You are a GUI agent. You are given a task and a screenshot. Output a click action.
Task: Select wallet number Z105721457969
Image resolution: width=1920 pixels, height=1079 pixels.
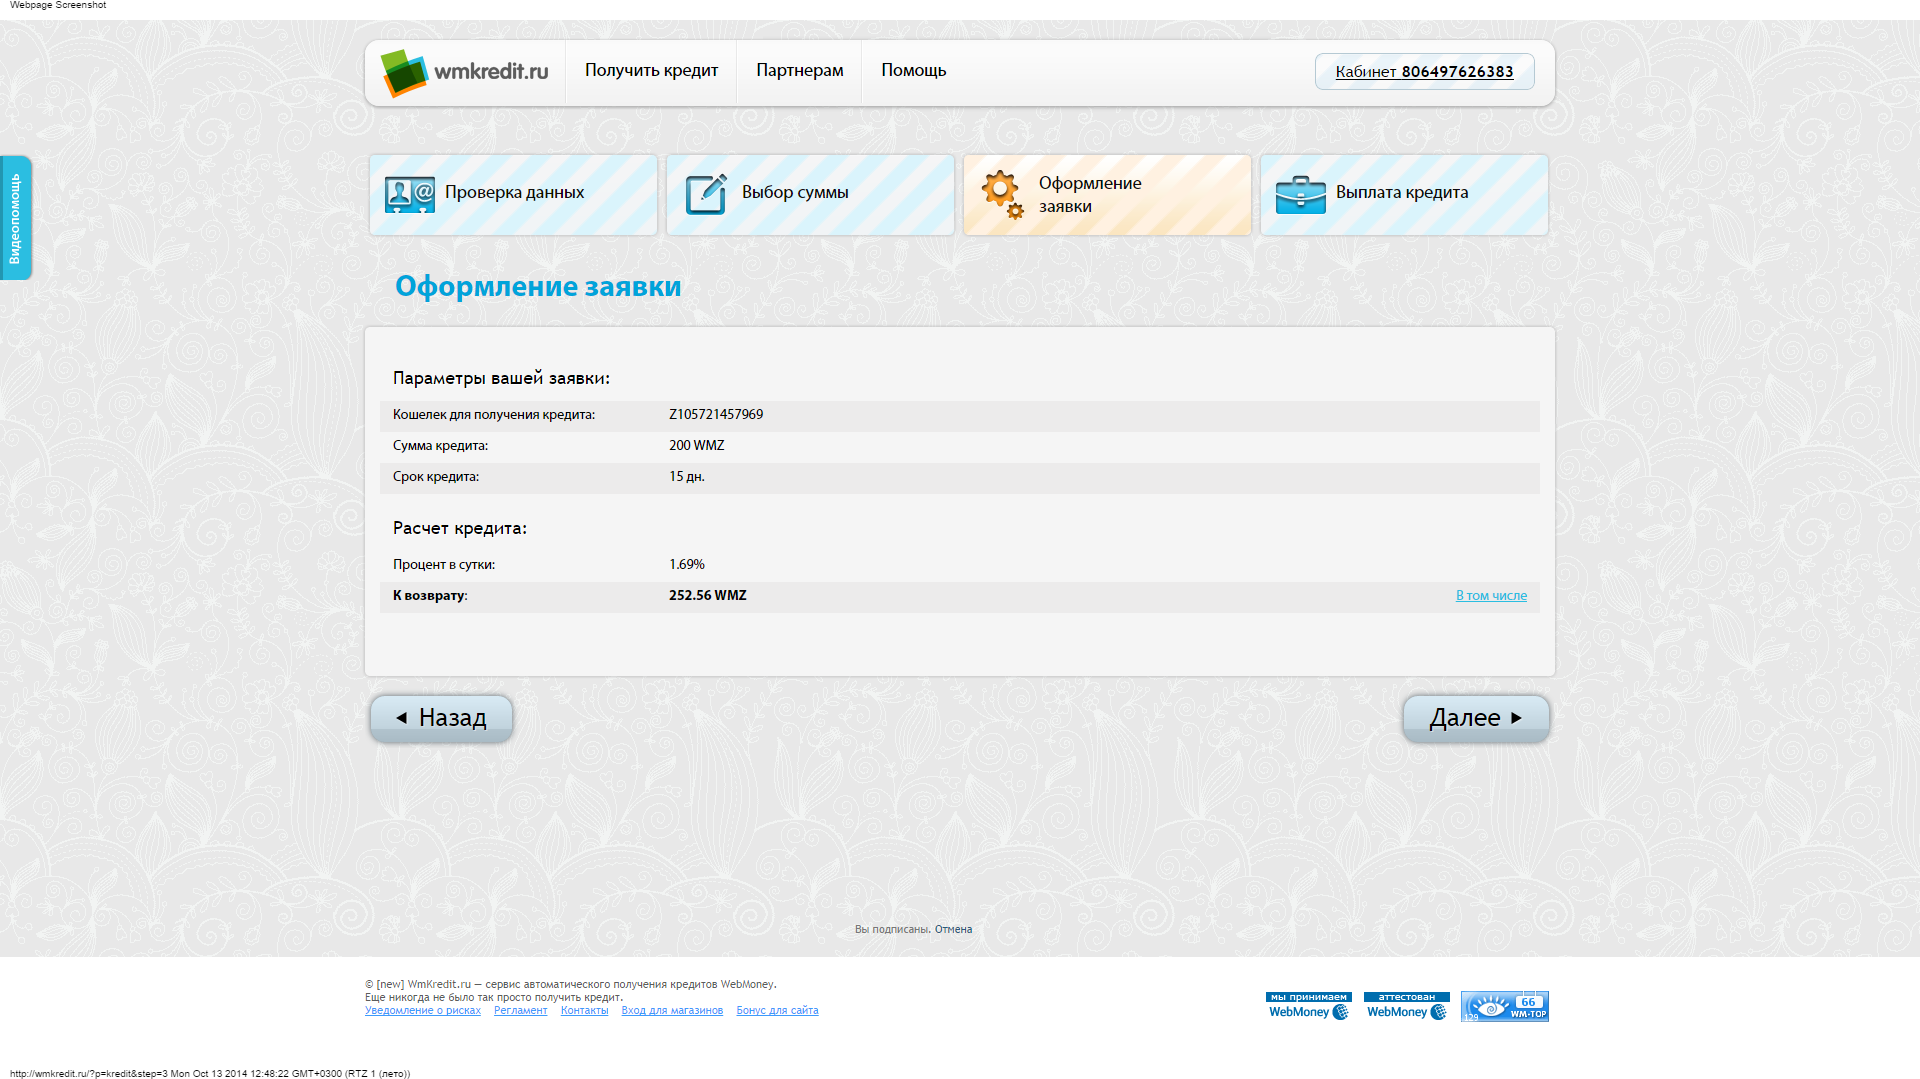click(716, 415)
